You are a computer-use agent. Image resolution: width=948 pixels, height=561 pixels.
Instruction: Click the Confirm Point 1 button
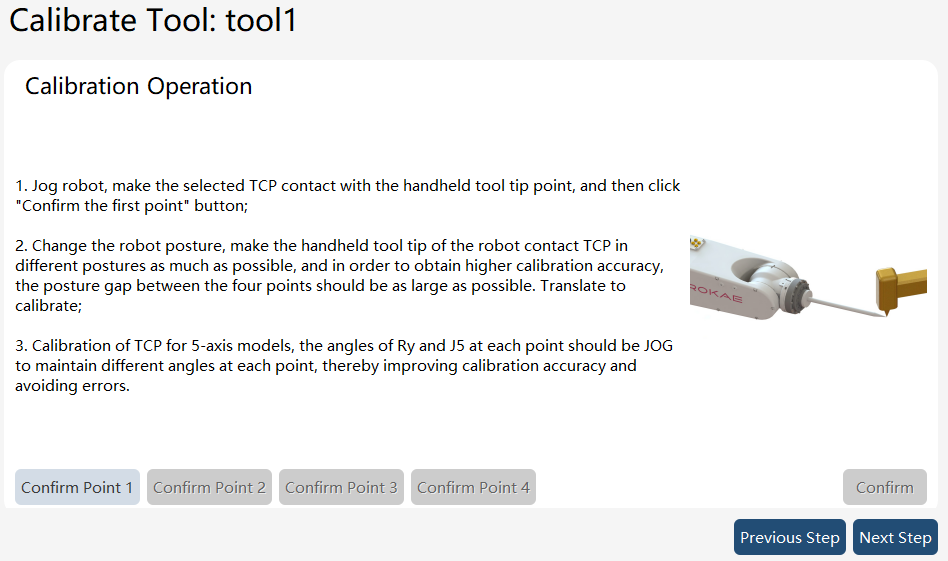click(x=77, y=487)
